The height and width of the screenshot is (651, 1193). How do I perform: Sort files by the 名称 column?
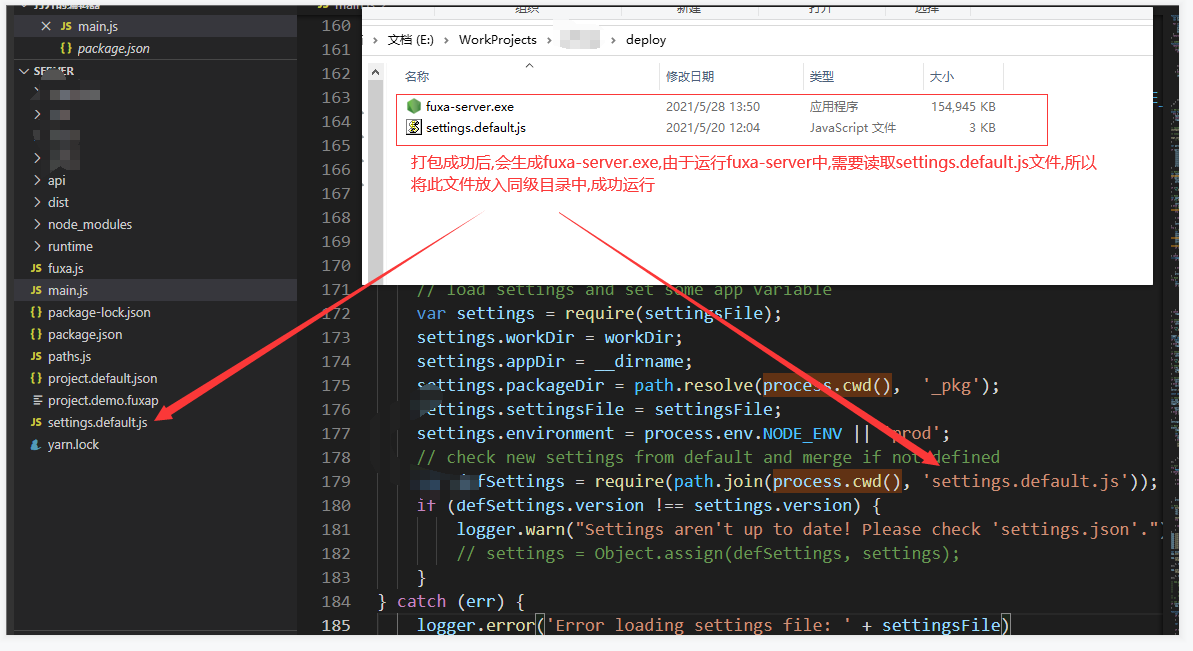click(417, 76)
